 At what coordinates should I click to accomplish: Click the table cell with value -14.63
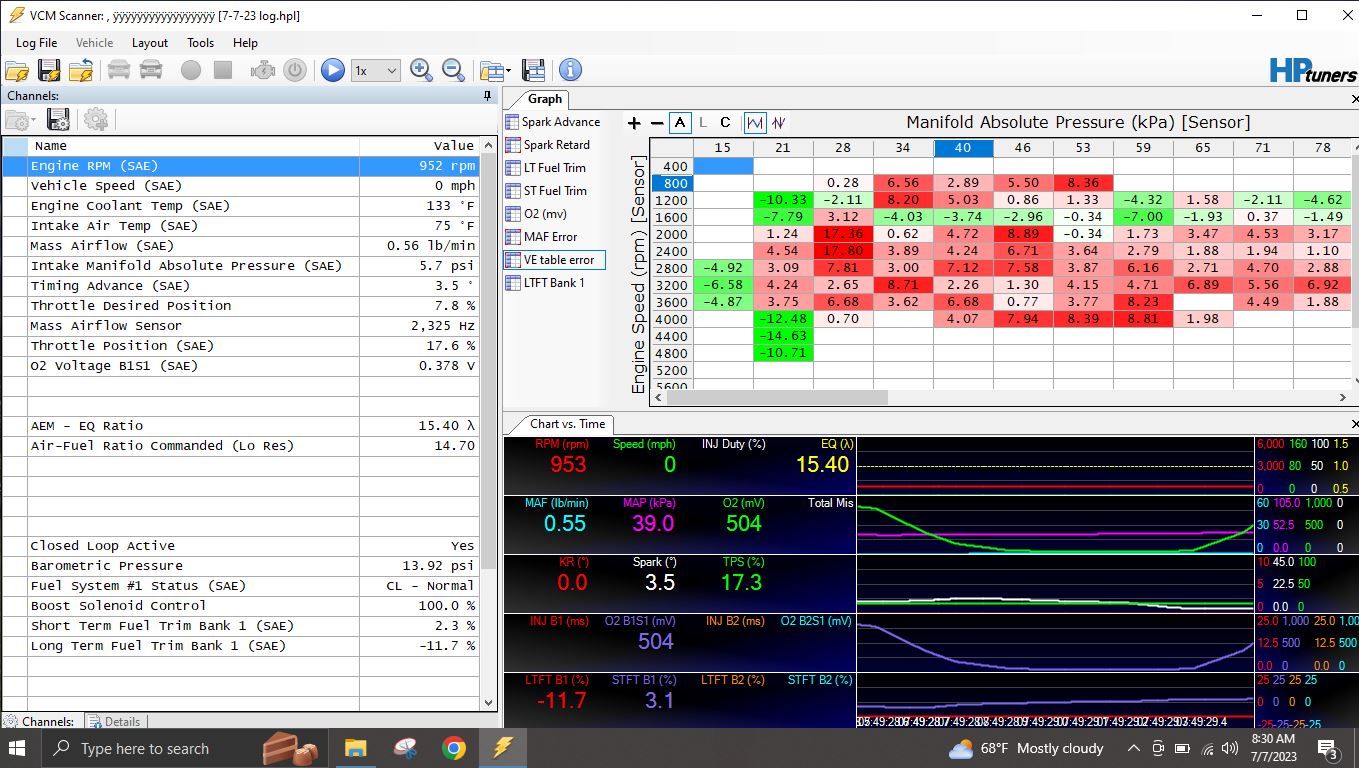pyautogui.click(x=783, y=336)
